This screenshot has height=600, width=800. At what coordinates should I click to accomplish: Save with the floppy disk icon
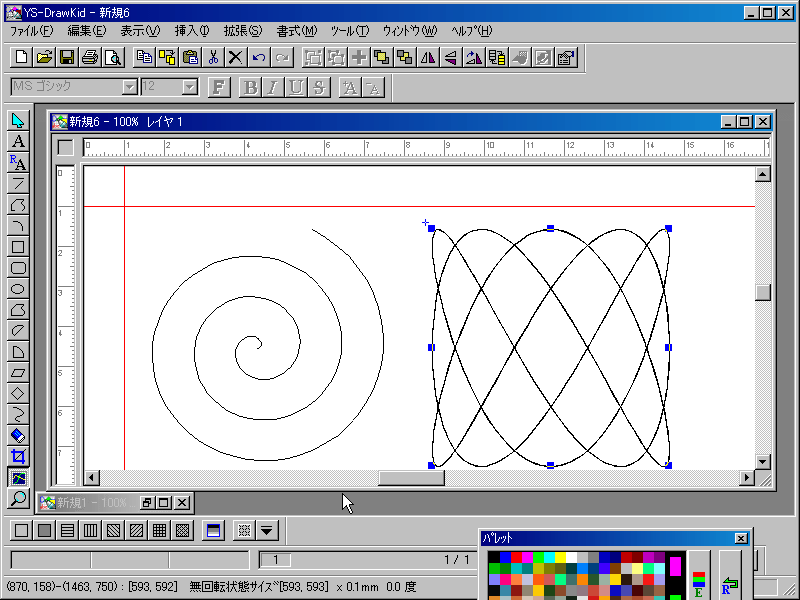67,57
